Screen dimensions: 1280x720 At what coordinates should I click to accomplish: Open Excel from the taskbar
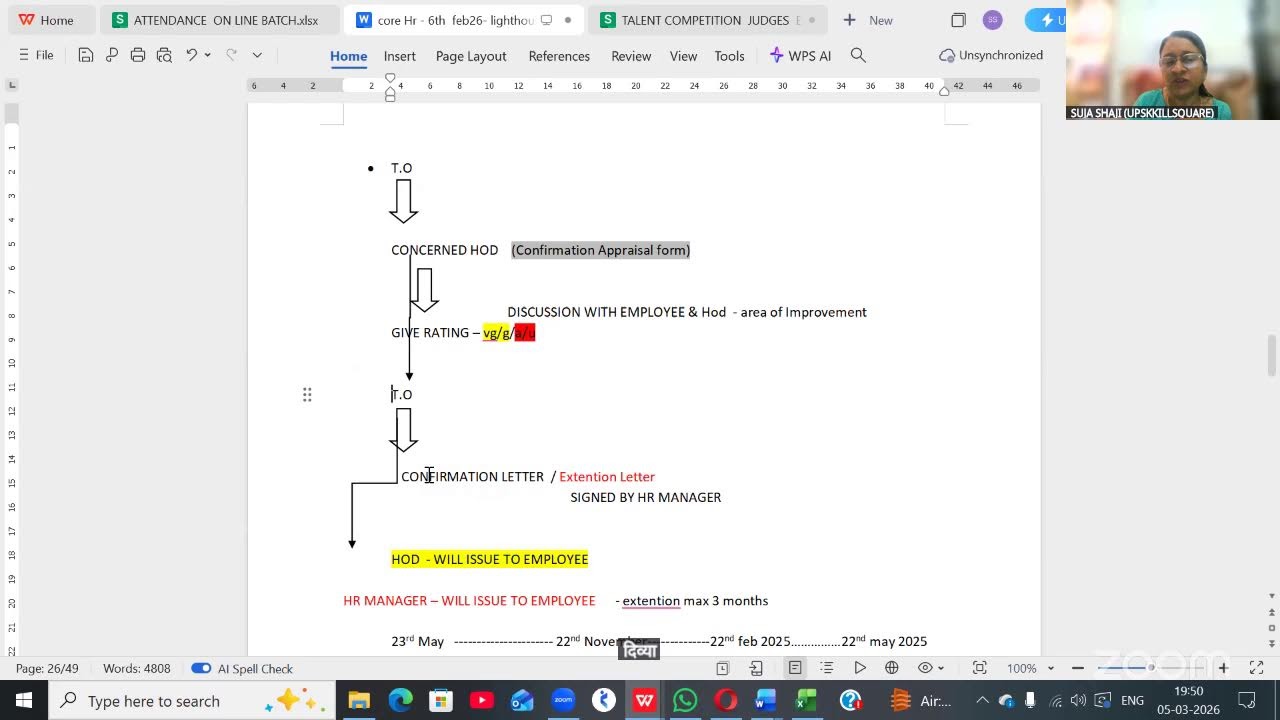pos(807,701)
